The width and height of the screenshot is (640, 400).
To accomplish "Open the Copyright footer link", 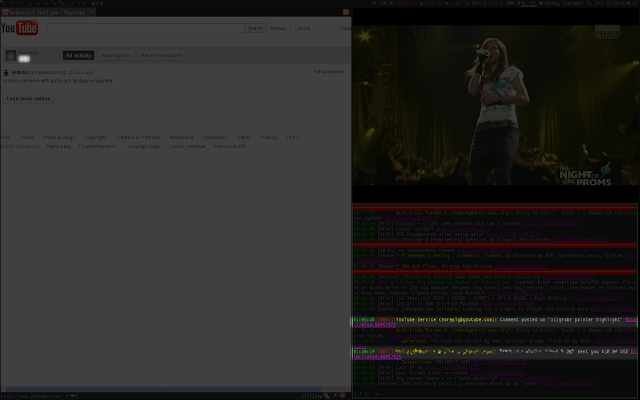I will (x=95, y=138).
